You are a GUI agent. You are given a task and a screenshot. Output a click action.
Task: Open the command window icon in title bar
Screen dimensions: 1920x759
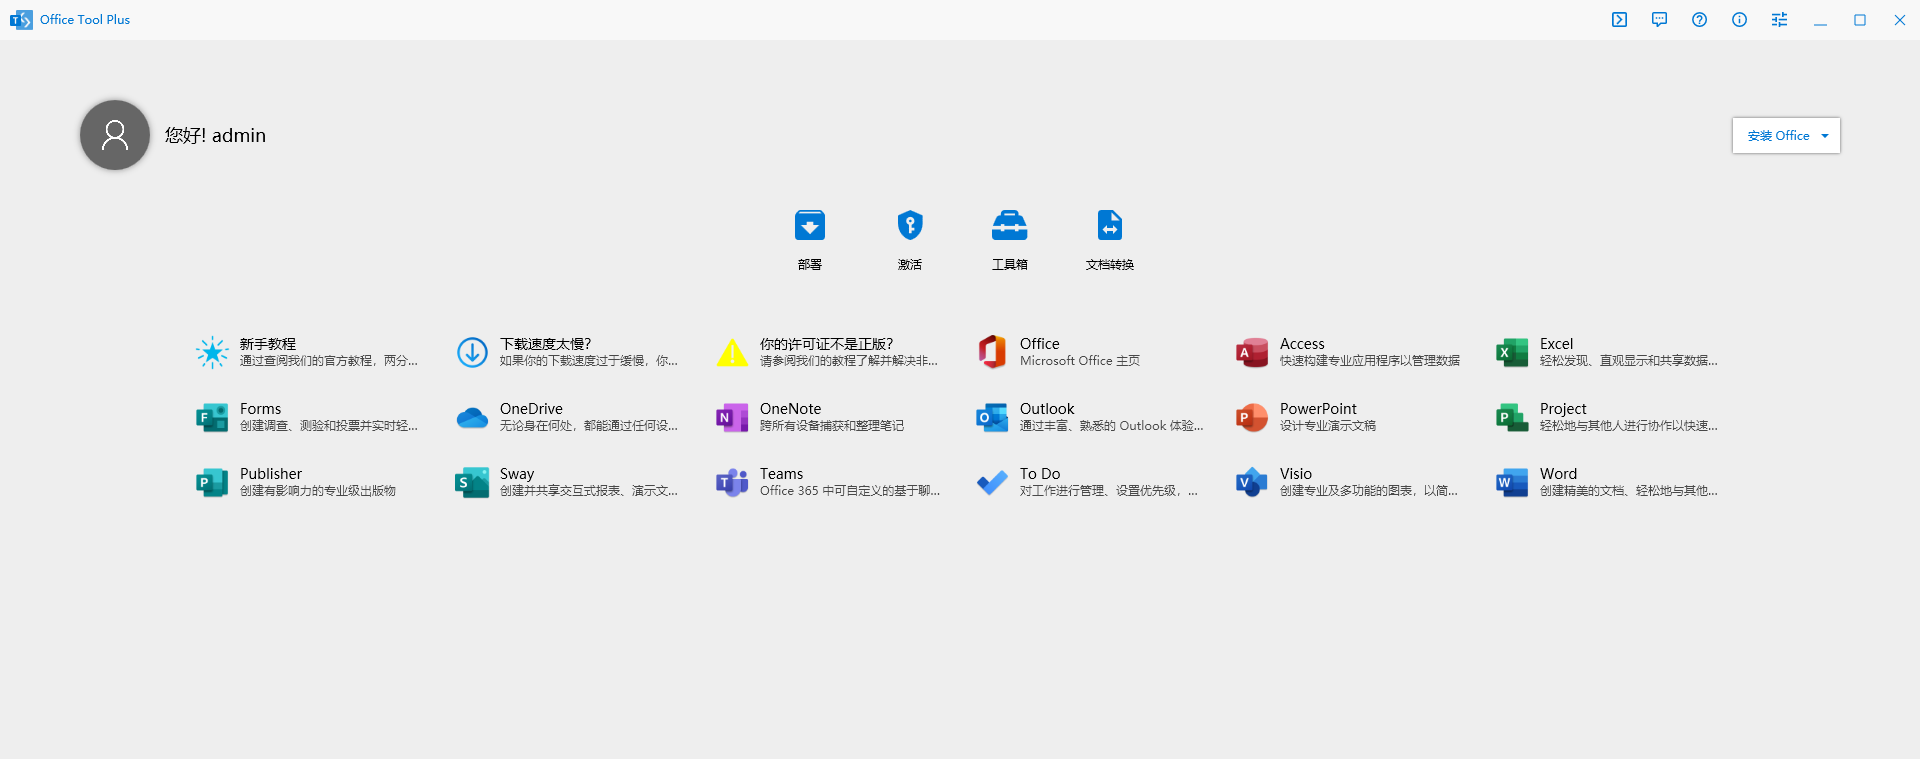click(x=1620, y=20)
